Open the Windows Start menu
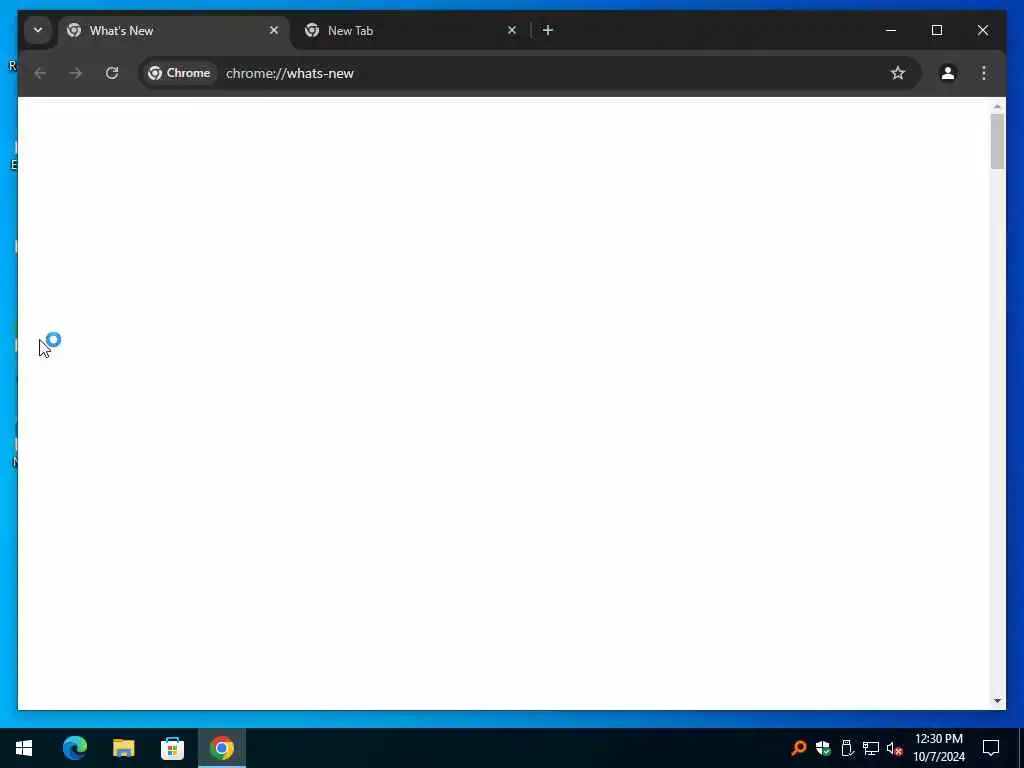 click(24, 748)
